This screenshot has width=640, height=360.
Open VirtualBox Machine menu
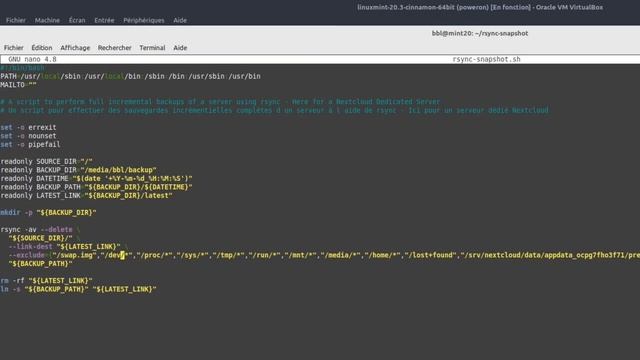point(47,20)
